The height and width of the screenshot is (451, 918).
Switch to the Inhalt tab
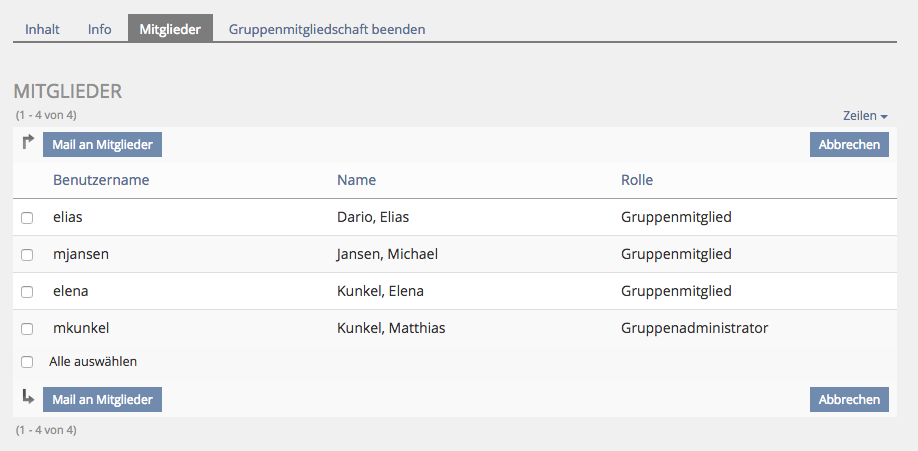42,29
